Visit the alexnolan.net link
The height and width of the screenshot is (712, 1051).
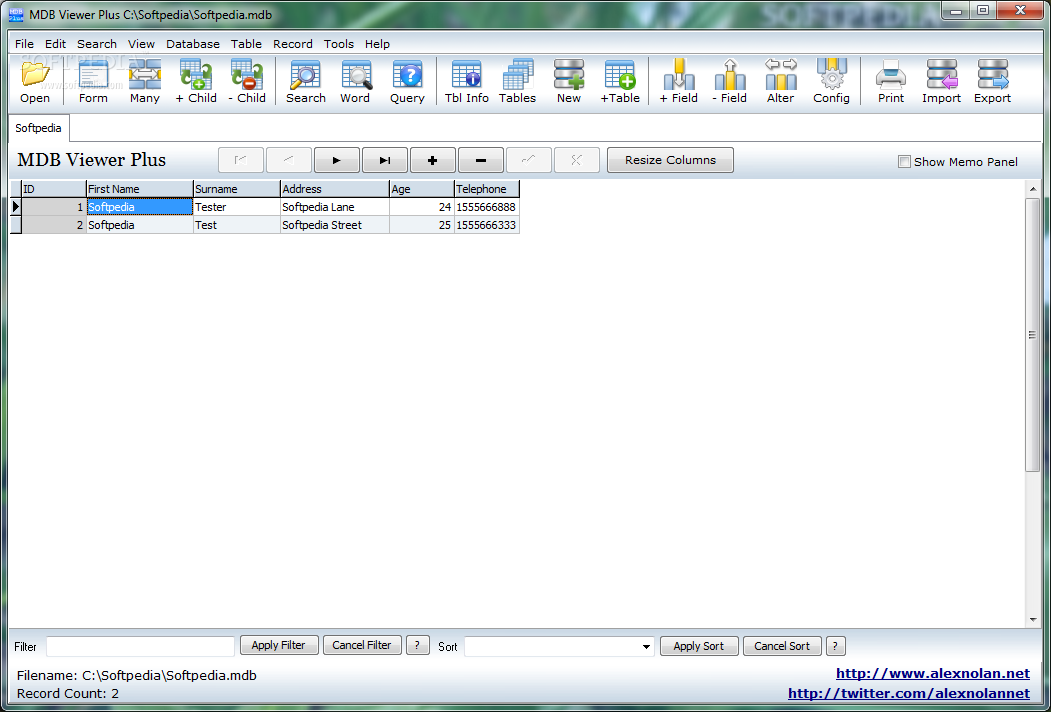point(932,674)
